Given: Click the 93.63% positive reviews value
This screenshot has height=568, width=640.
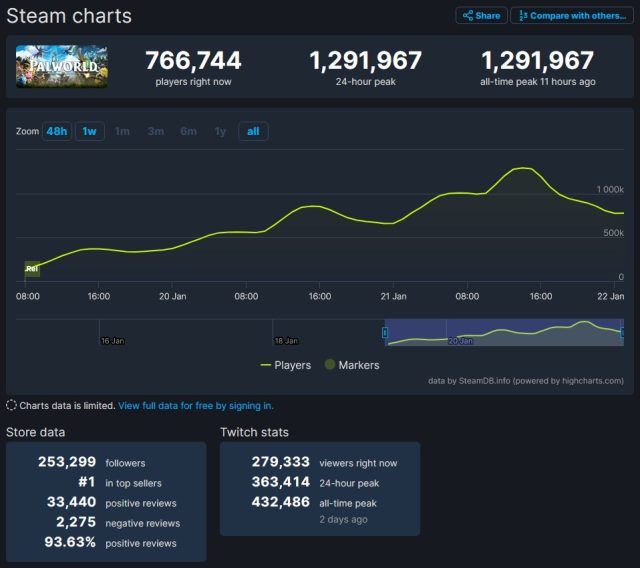Looking at the screenshot, I should [70, 542].
